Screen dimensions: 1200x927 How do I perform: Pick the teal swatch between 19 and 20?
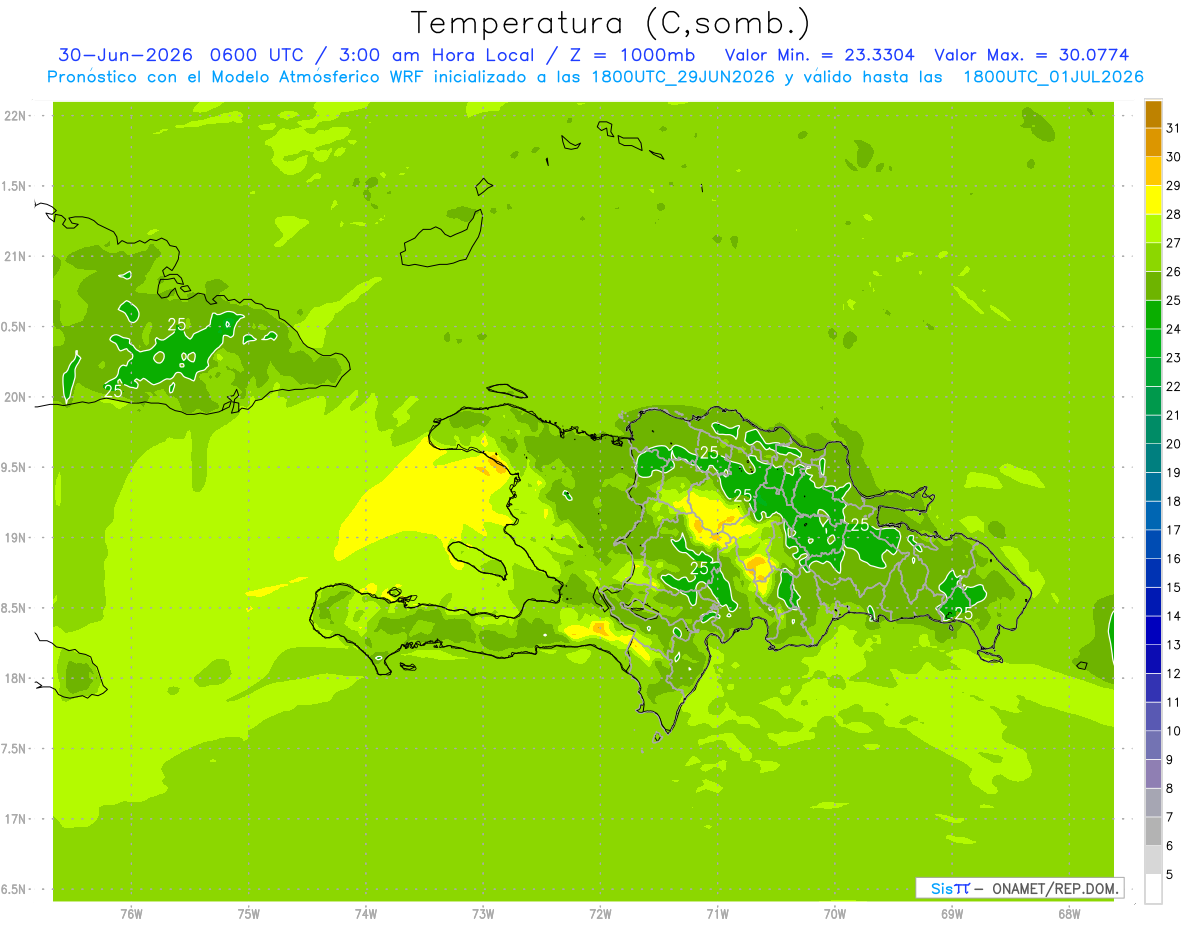[x=1153, y=459]
